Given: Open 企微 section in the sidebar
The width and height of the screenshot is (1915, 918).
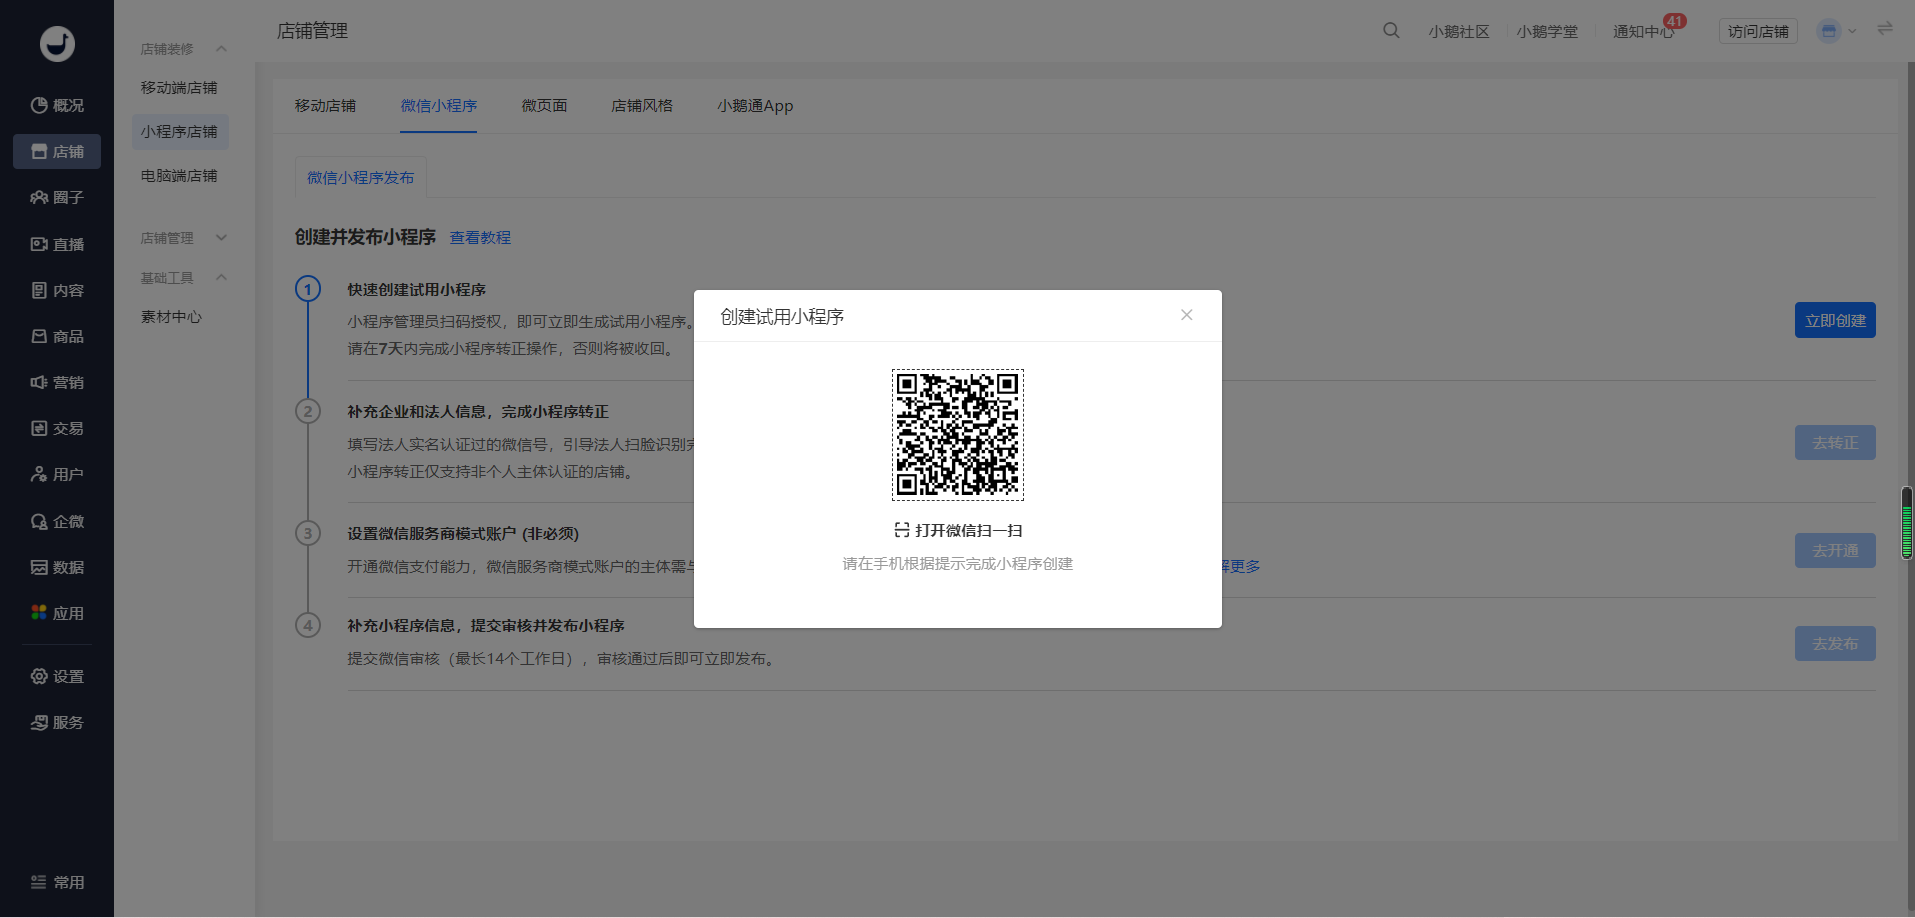Looking at the screenshot, I should (x=57, y=521).
